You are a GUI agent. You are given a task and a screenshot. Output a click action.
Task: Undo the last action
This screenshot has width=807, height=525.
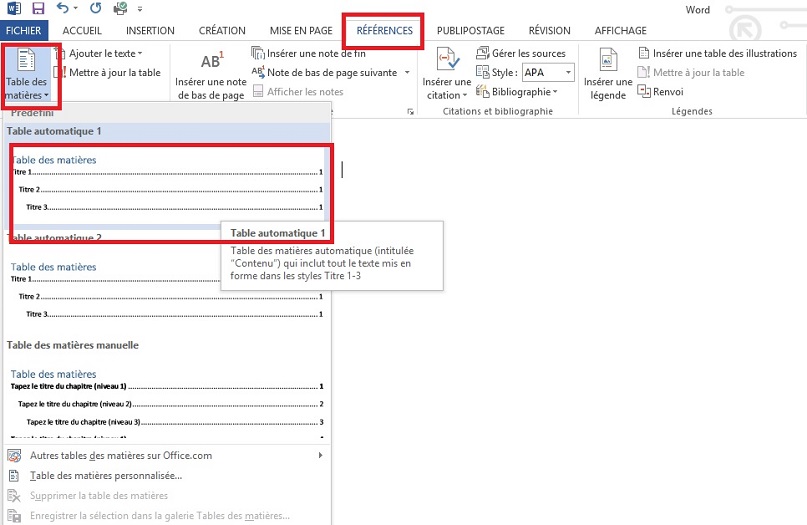63,8
